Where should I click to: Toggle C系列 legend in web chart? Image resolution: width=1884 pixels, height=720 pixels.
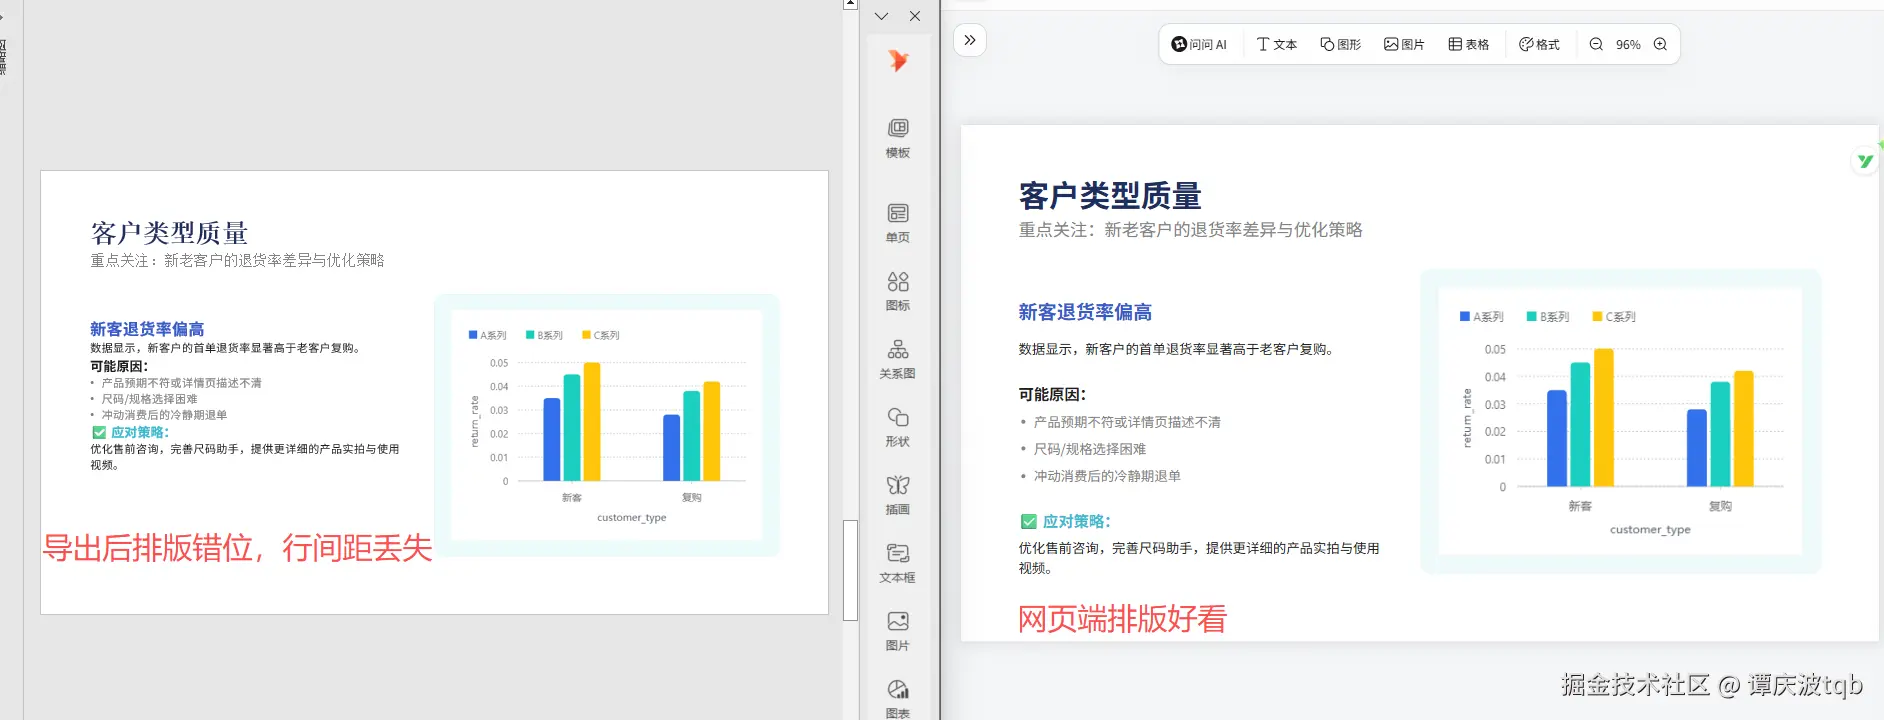click(x=1614, y=317)
